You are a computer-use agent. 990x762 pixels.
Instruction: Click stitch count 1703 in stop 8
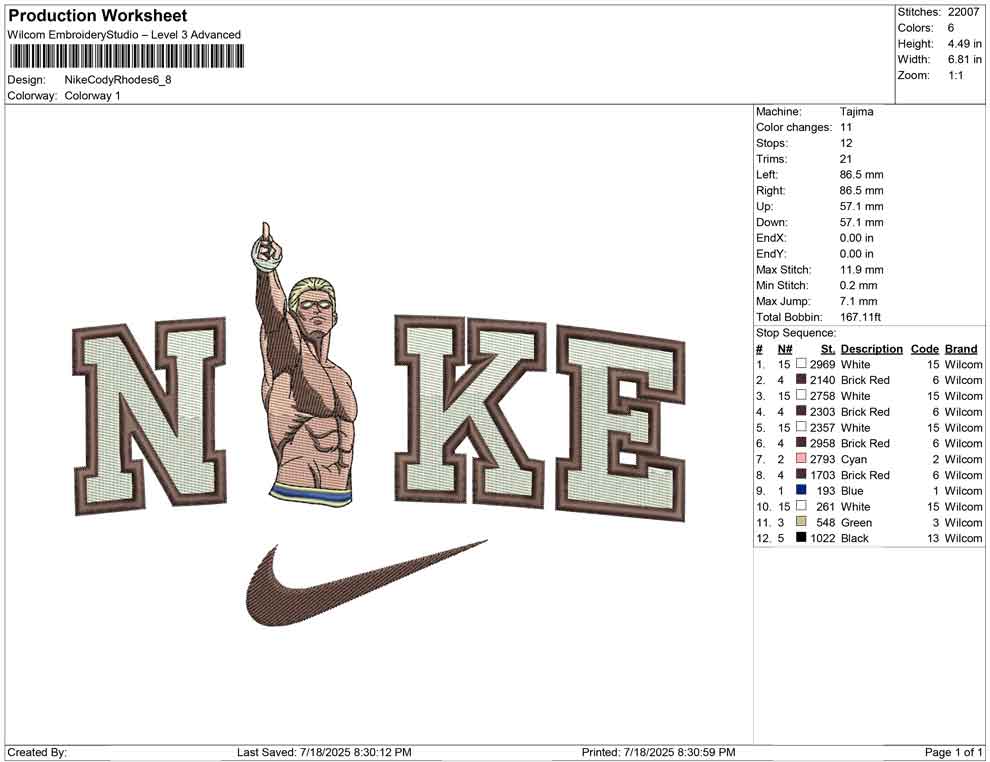pos(822,475)
